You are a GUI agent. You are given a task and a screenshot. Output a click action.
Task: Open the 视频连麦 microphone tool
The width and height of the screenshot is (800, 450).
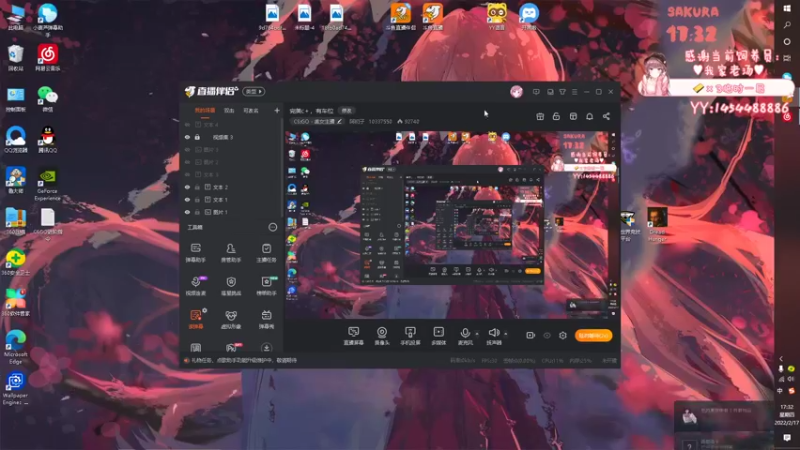(x=195, y=286)
